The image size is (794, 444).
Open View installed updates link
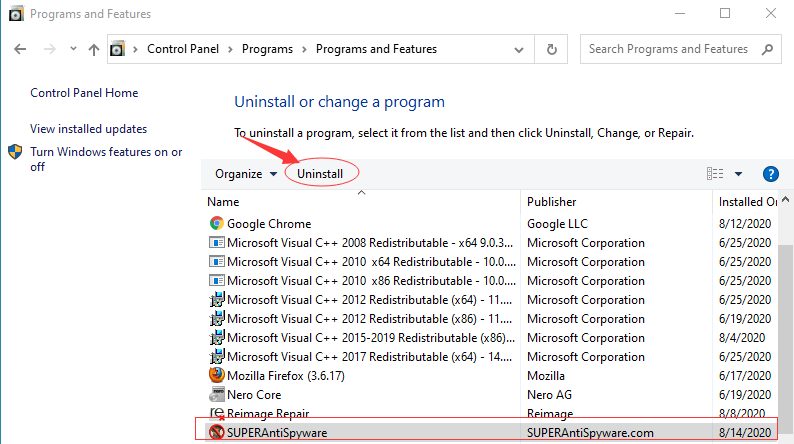coord(89,129)
